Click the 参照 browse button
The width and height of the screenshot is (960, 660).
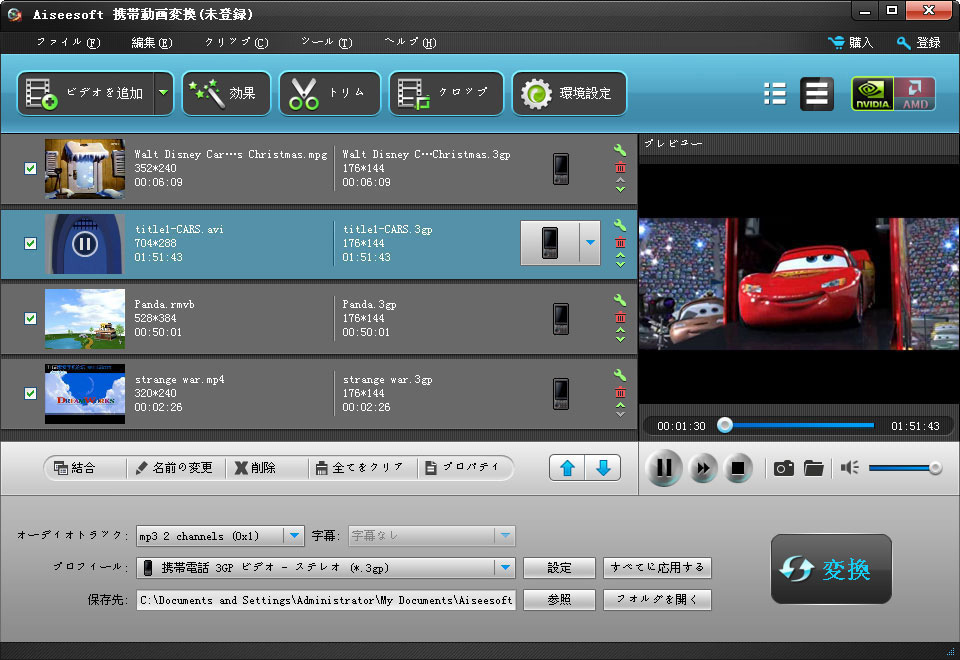pyautogui.click(x=559, y=600)
